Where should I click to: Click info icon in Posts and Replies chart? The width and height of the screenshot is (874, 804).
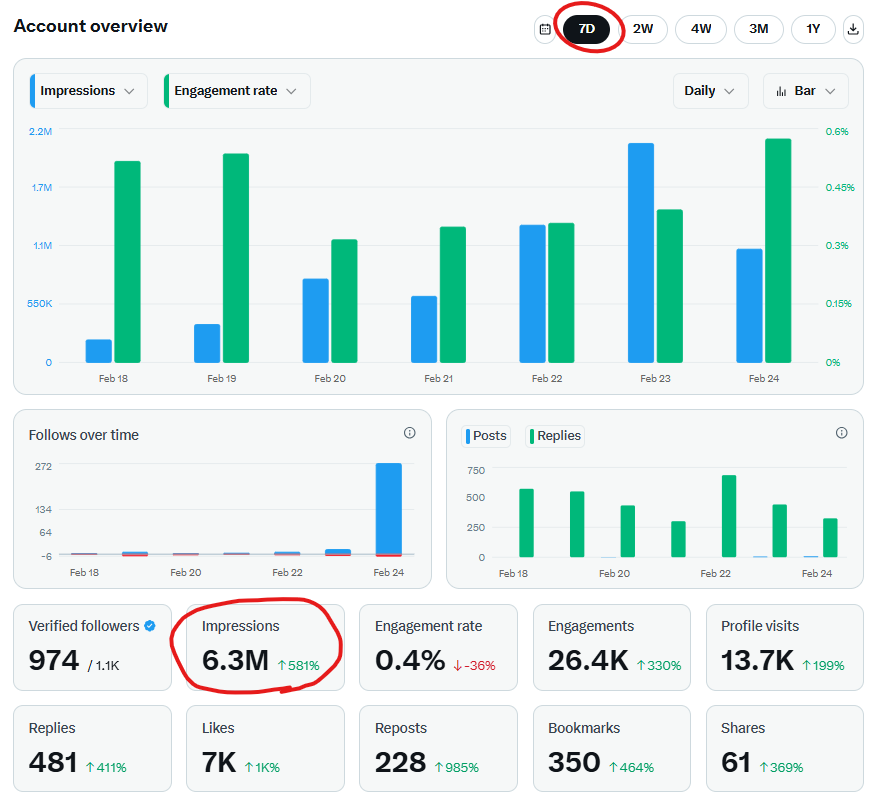click(x=841, y=433)
